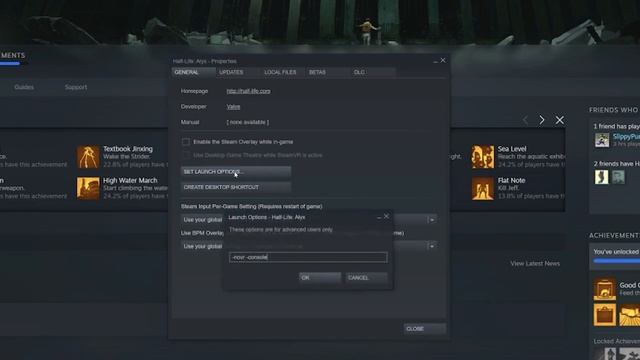Cancel the Launch Options dialog
640x360 pixels.
coord(366,278)
